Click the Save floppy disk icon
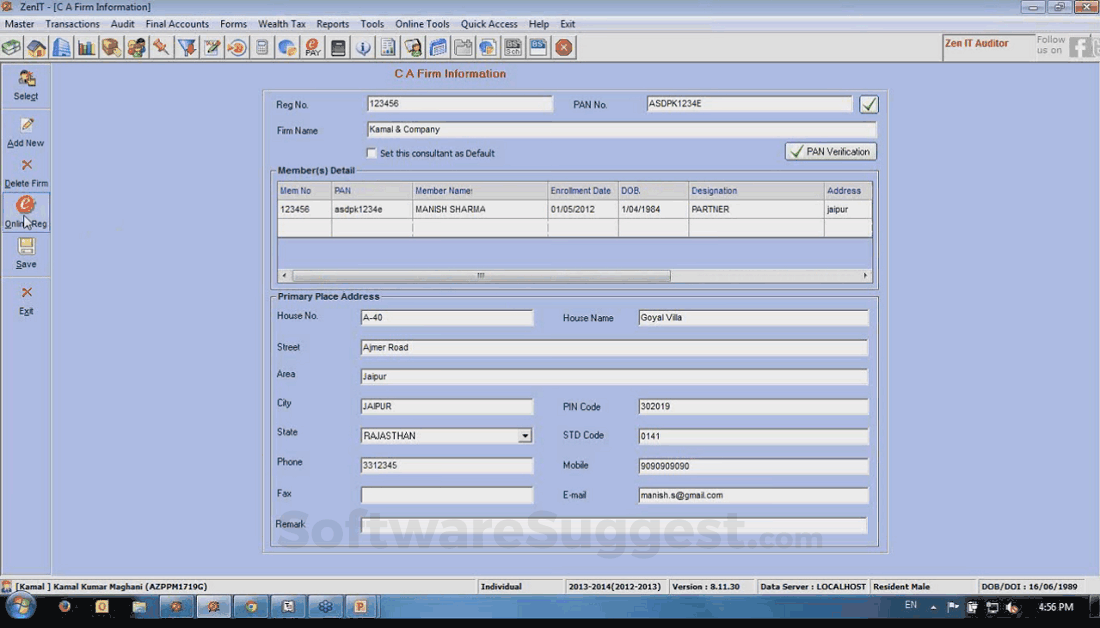This screenshot has width=1100, height=628. pyautogui.click(x=26, y=247)
